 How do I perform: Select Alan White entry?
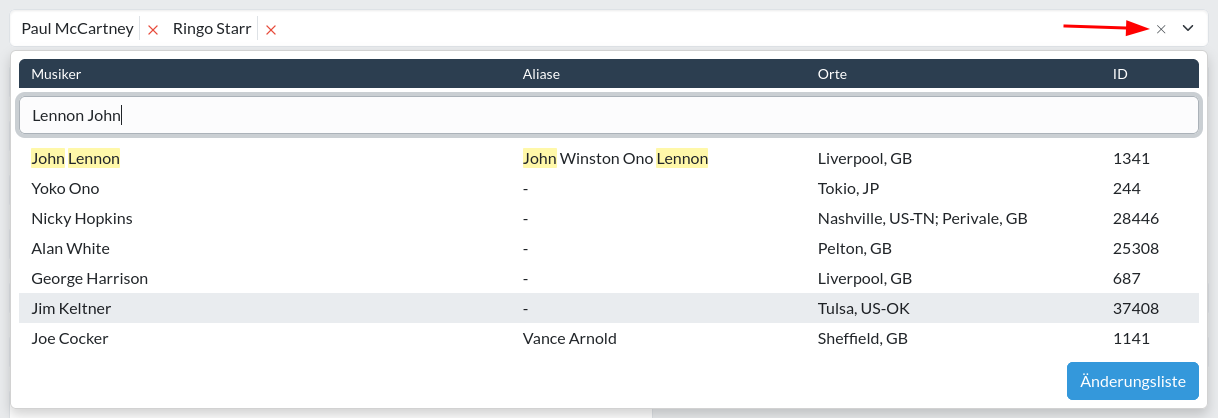[x=609, y=248]
